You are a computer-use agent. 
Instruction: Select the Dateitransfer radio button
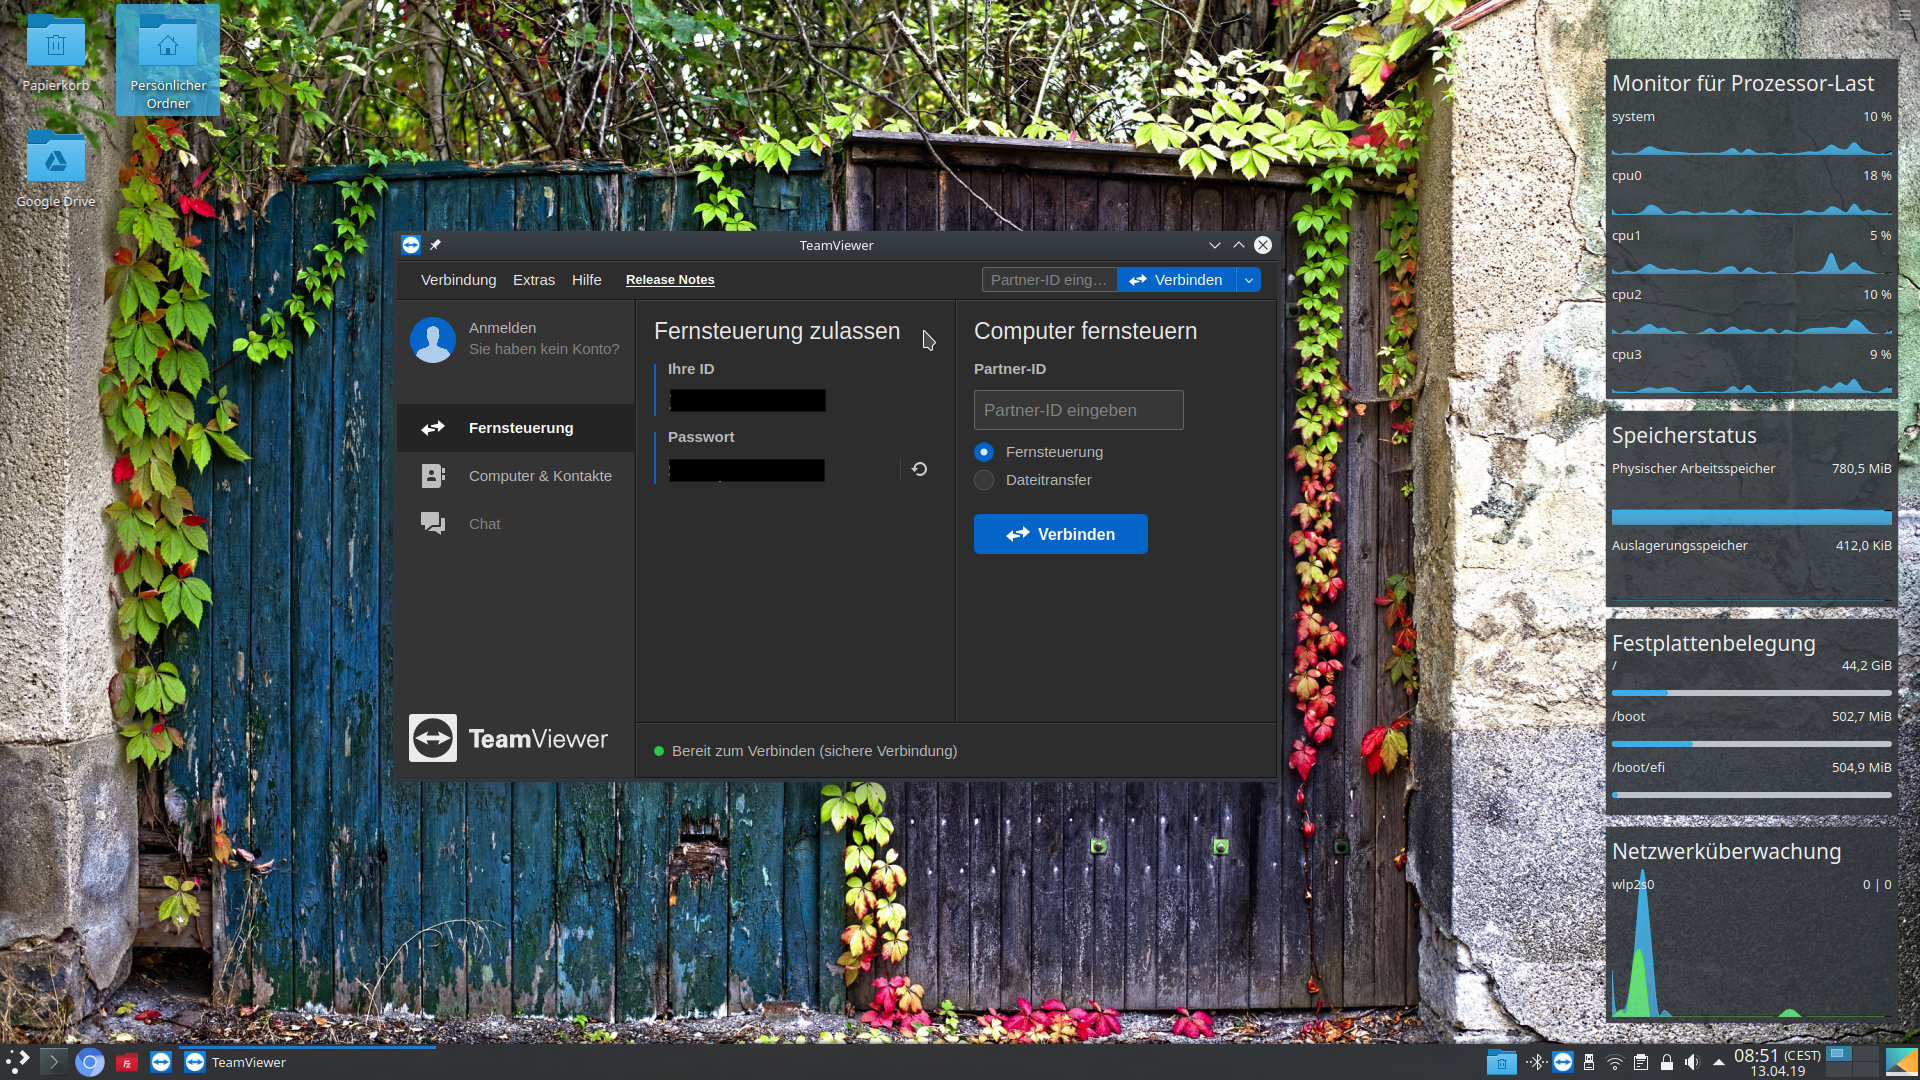984,480
